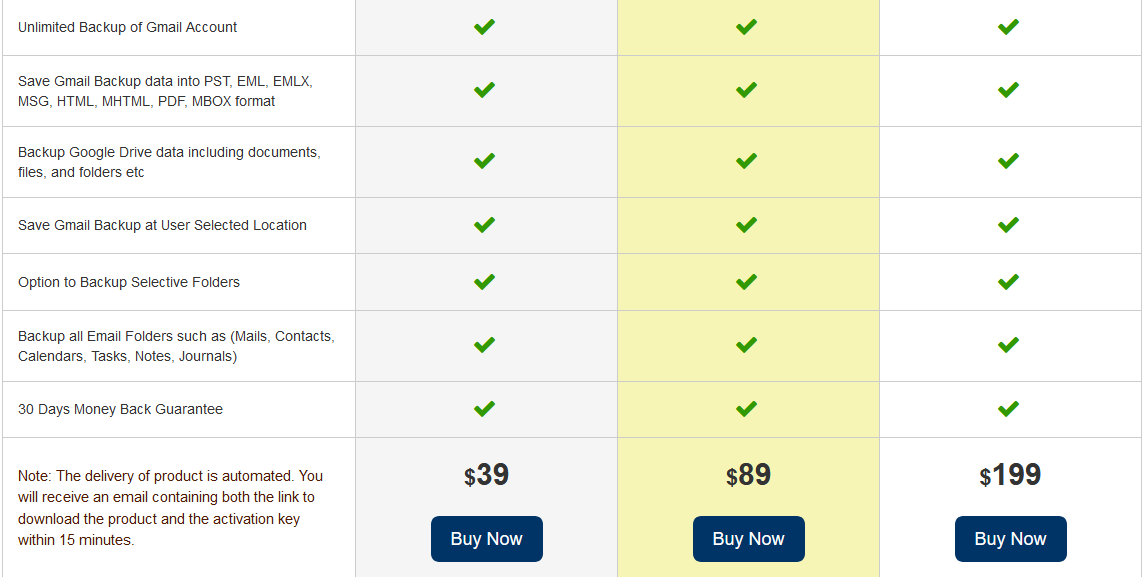Click the $89 plan Buy Now button
This screenshot has height=577, width=1144.
point(749,539)
